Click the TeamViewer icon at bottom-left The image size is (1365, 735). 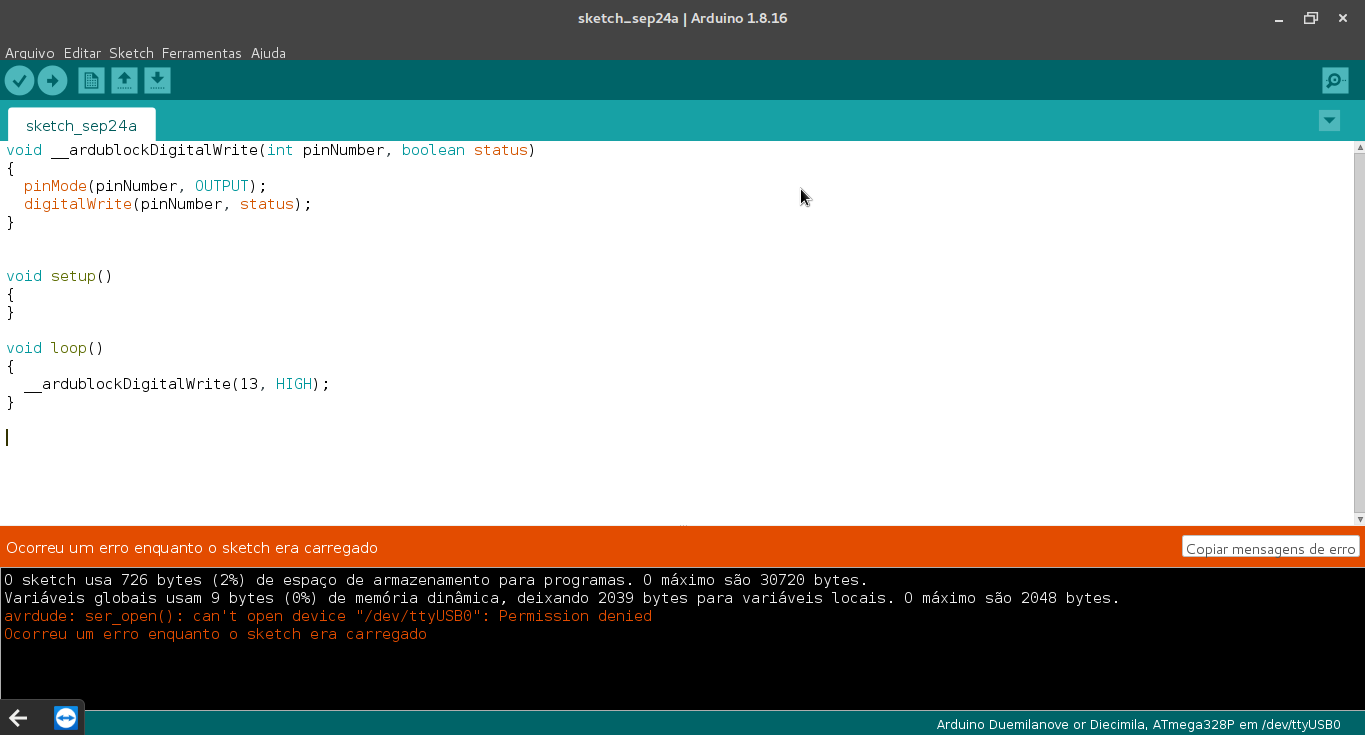click(x=66, y=718)
